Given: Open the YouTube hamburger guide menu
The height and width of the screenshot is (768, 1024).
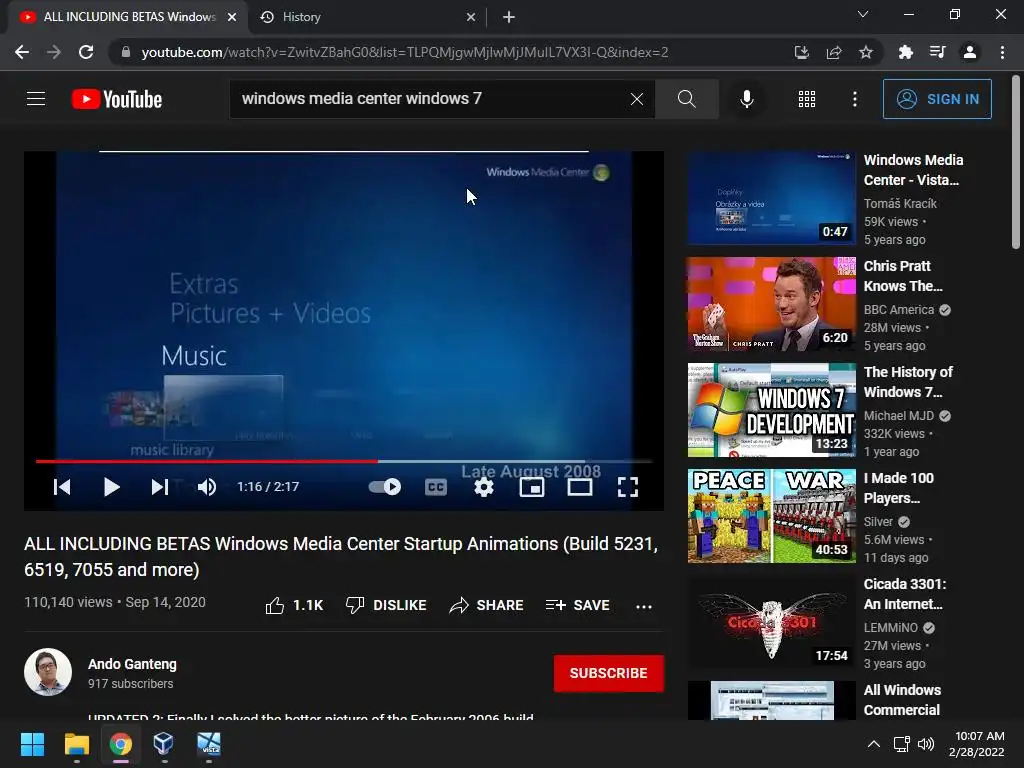Looking at the screenshot, I should 36,99.
